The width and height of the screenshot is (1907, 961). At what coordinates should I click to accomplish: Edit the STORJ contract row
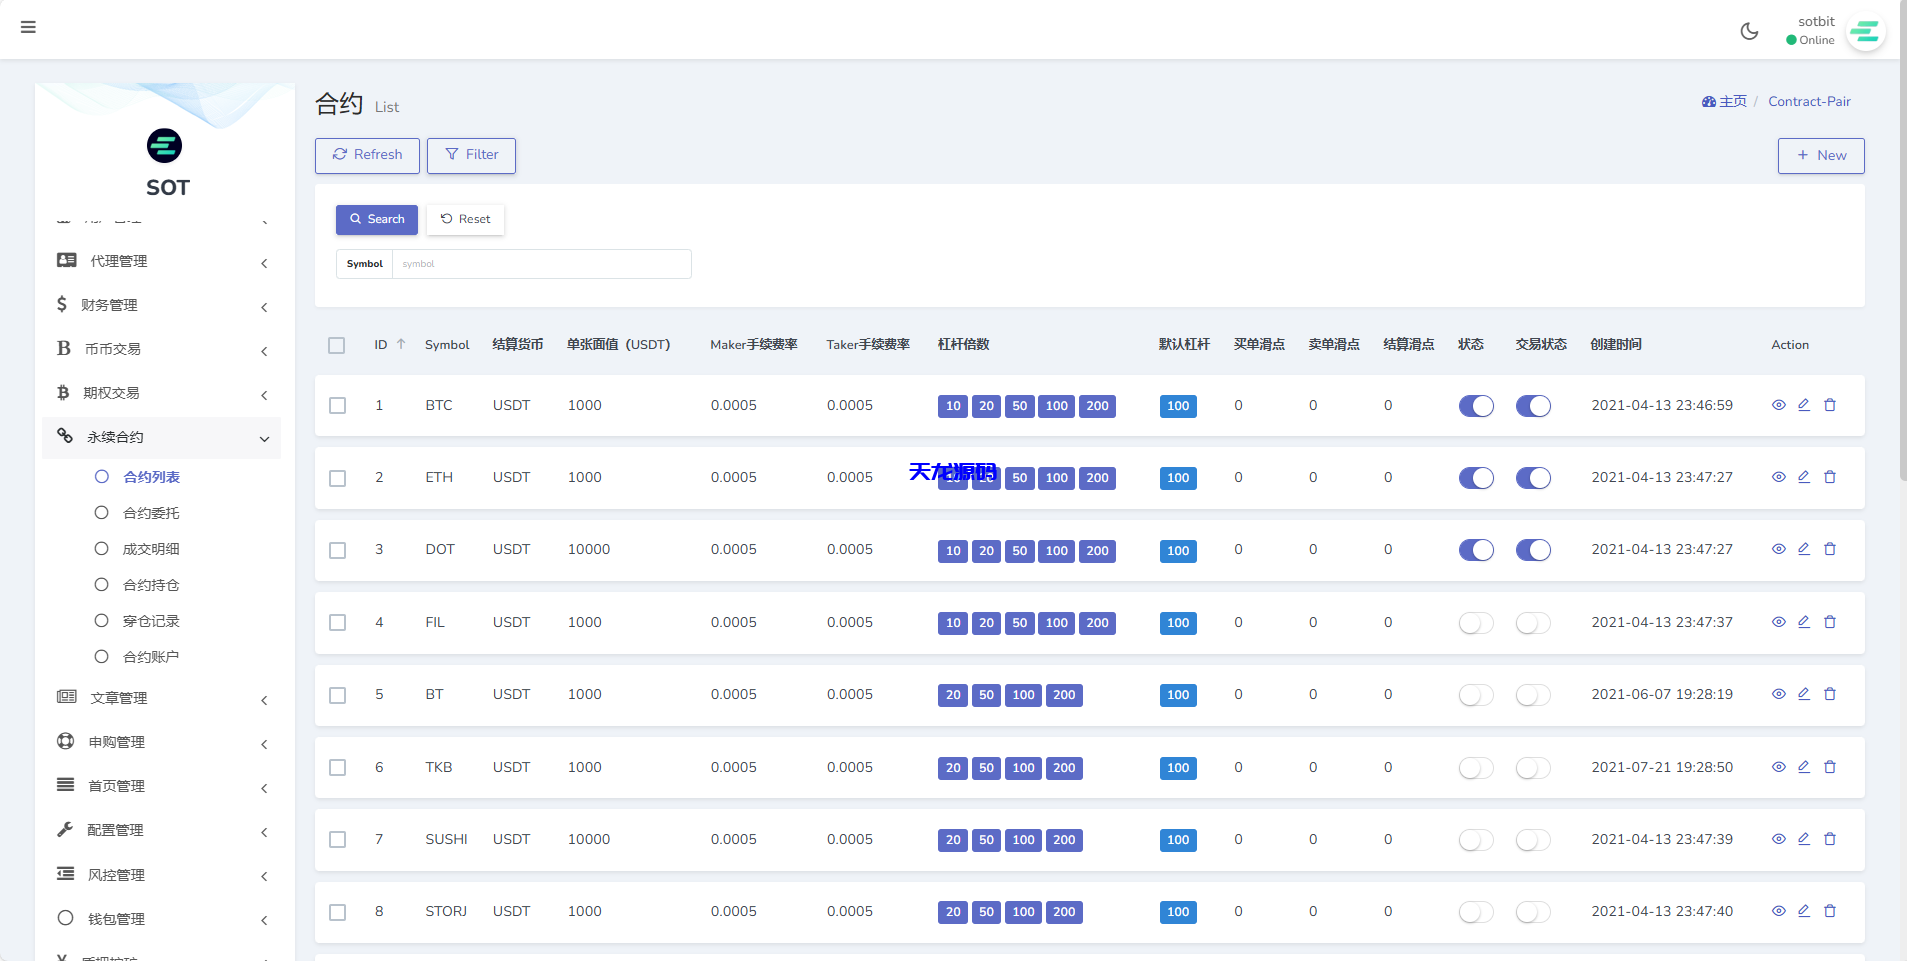click(x=1804, y=911)
